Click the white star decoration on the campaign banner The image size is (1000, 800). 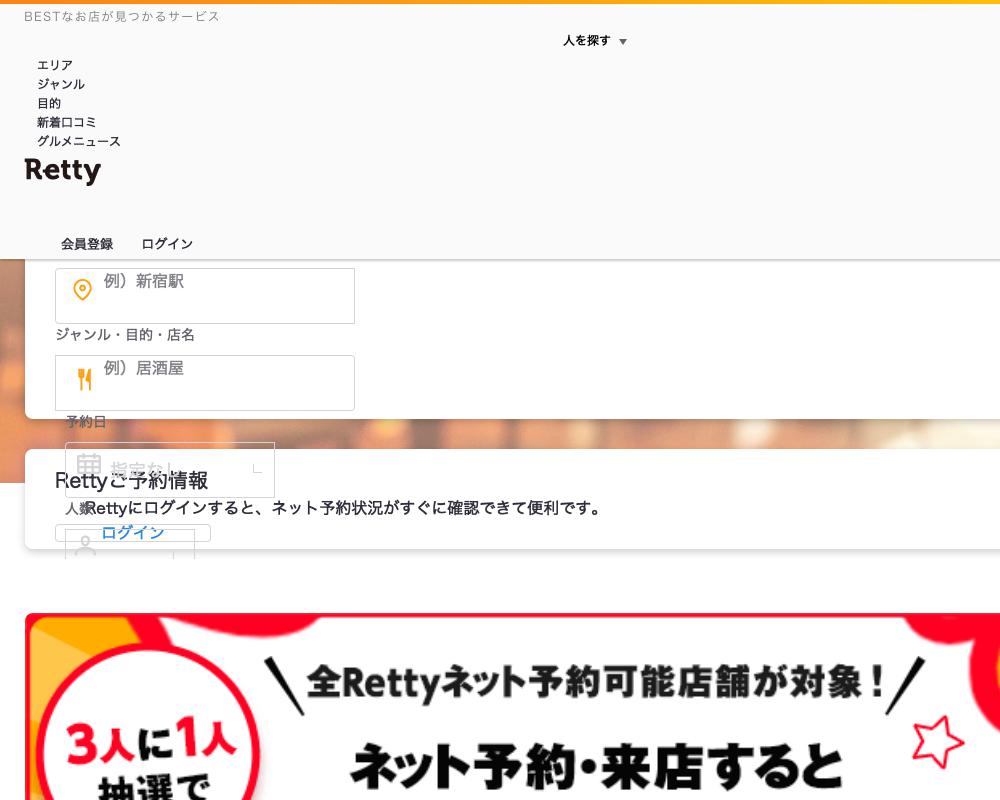(938, 742)
